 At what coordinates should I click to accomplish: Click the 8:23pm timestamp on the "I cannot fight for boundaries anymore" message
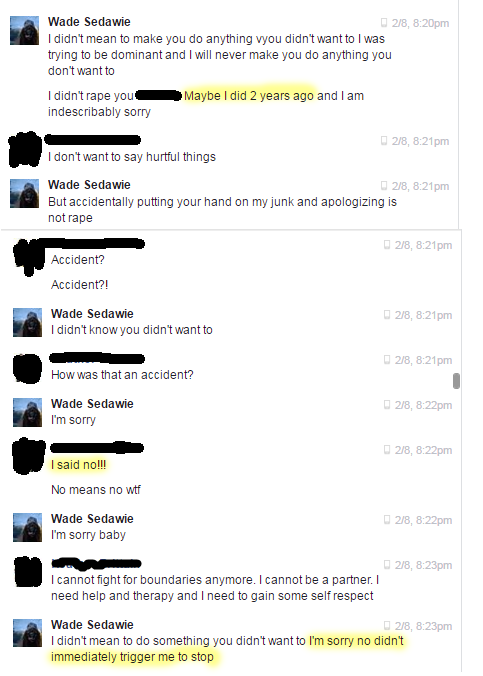423,565
